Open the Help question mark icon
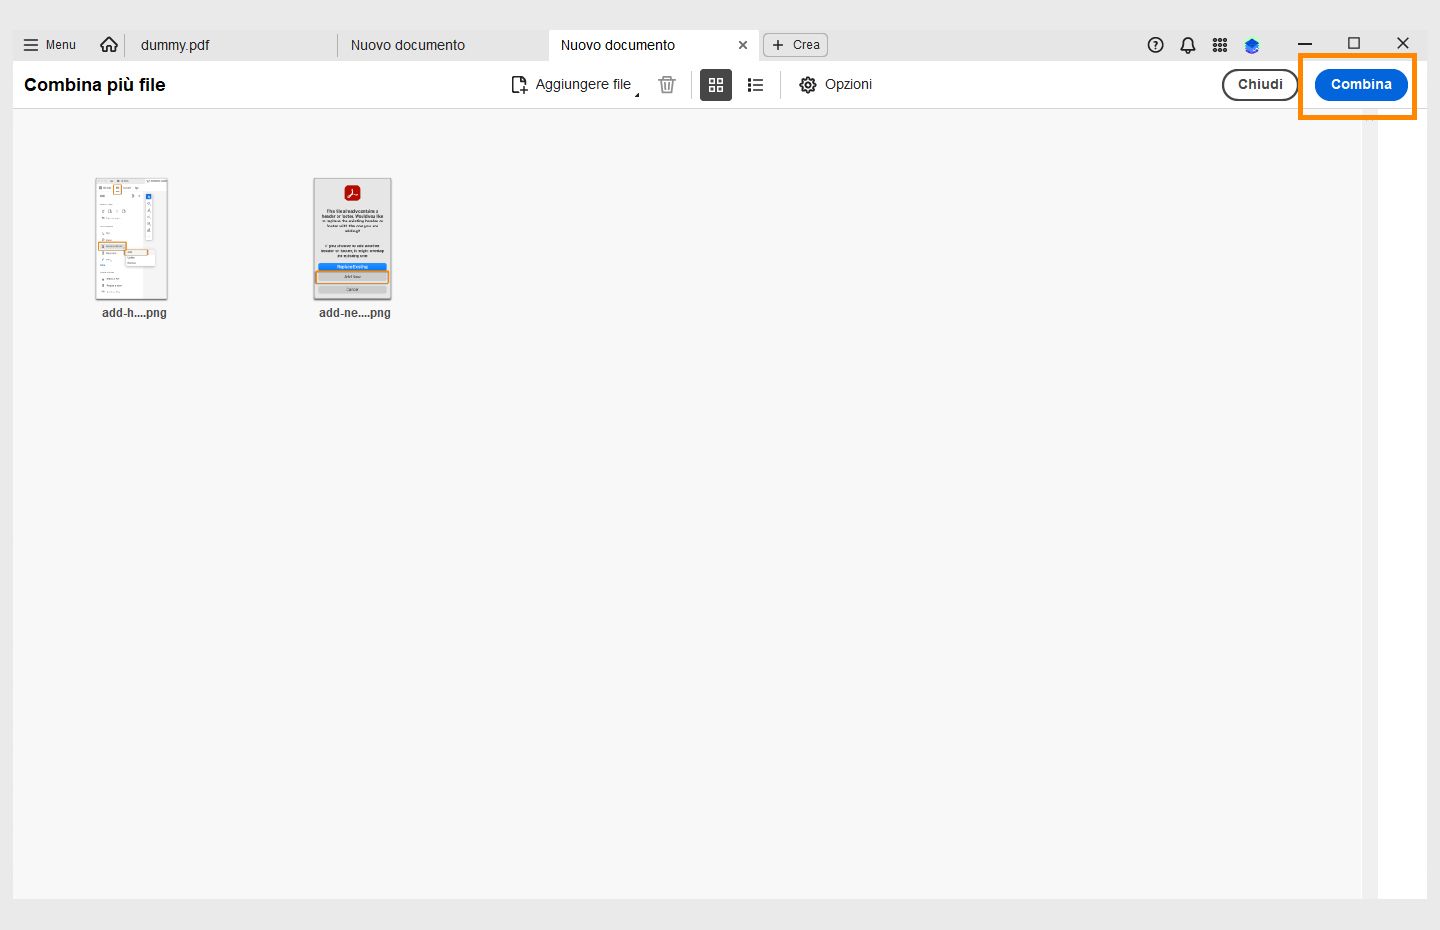Image resolution: width=1440 pixels, height=930 pixels. [1156, 45]
